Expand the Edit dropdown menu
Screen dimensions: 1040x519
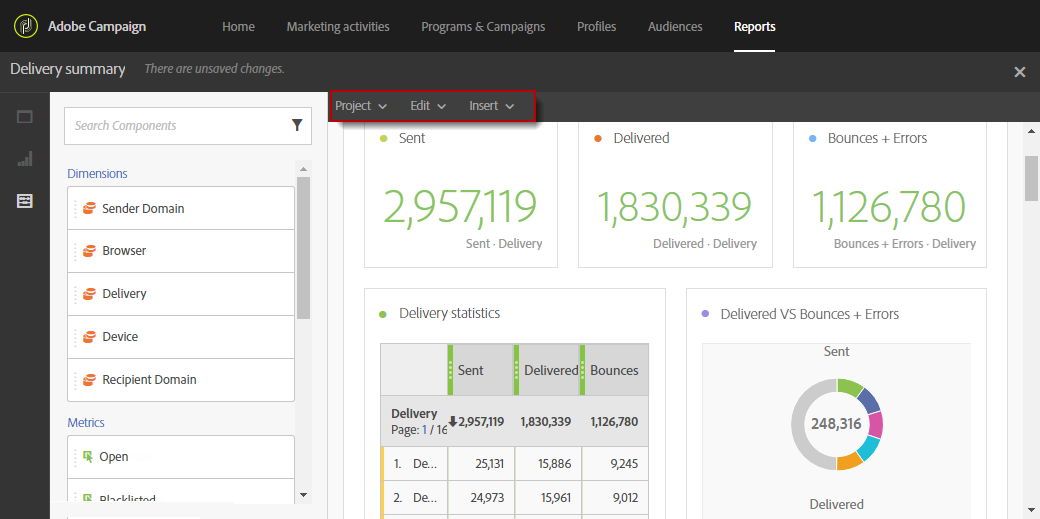point(428,106)
